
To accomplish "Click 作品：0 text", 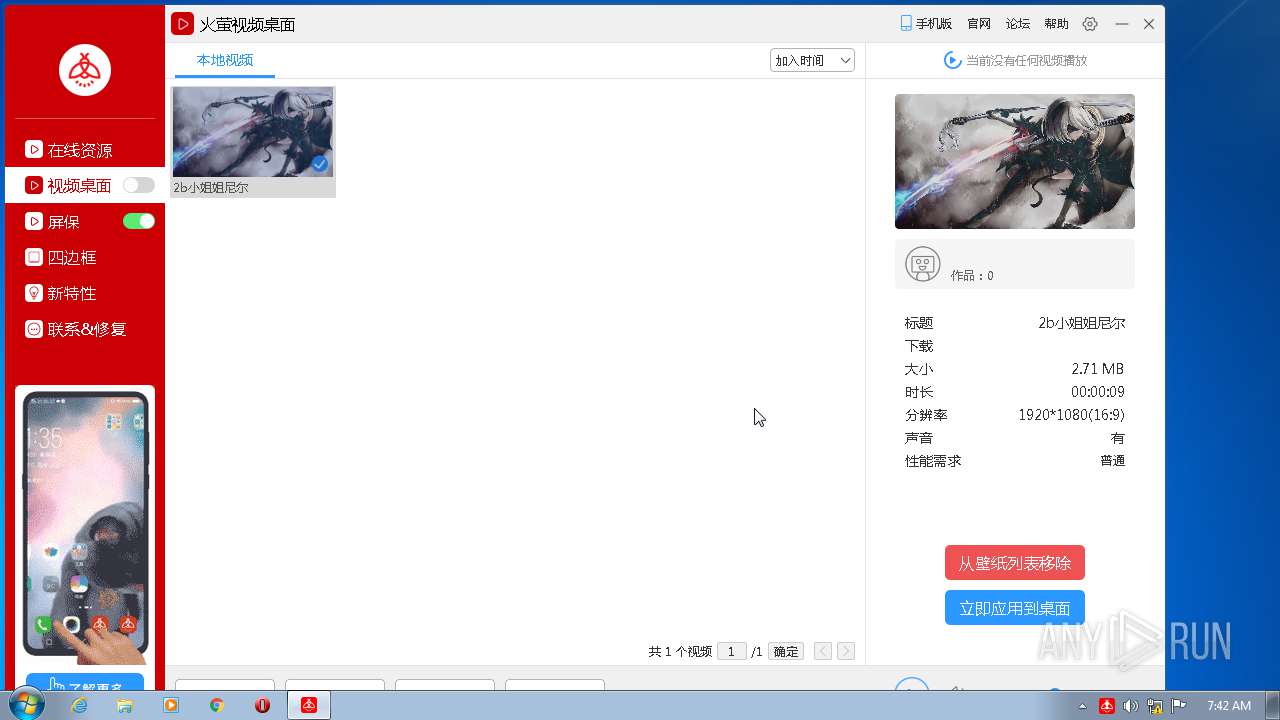I will click(x=972, y=275).
